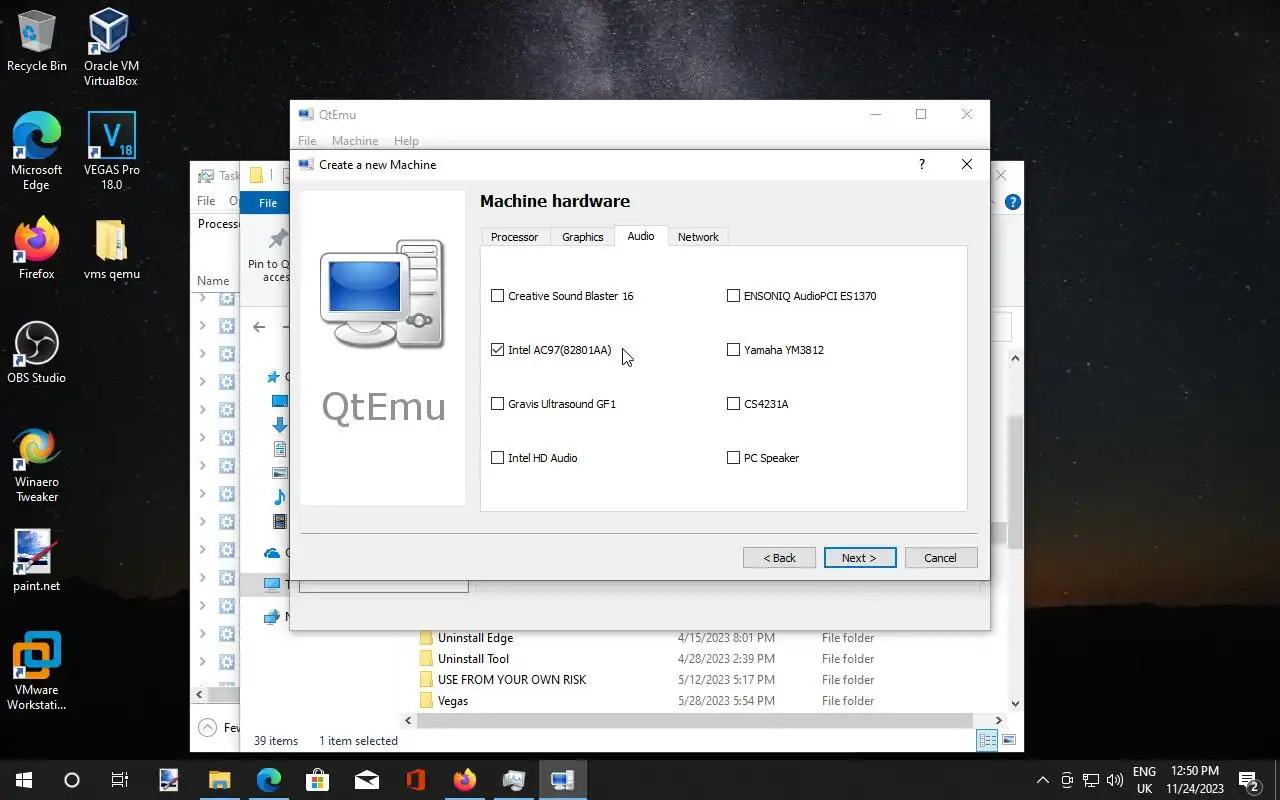Enable Gravis Ultrasound GF1 checkbox
1280x800 pixels.
pyautogui.click(x=497, y=404)
